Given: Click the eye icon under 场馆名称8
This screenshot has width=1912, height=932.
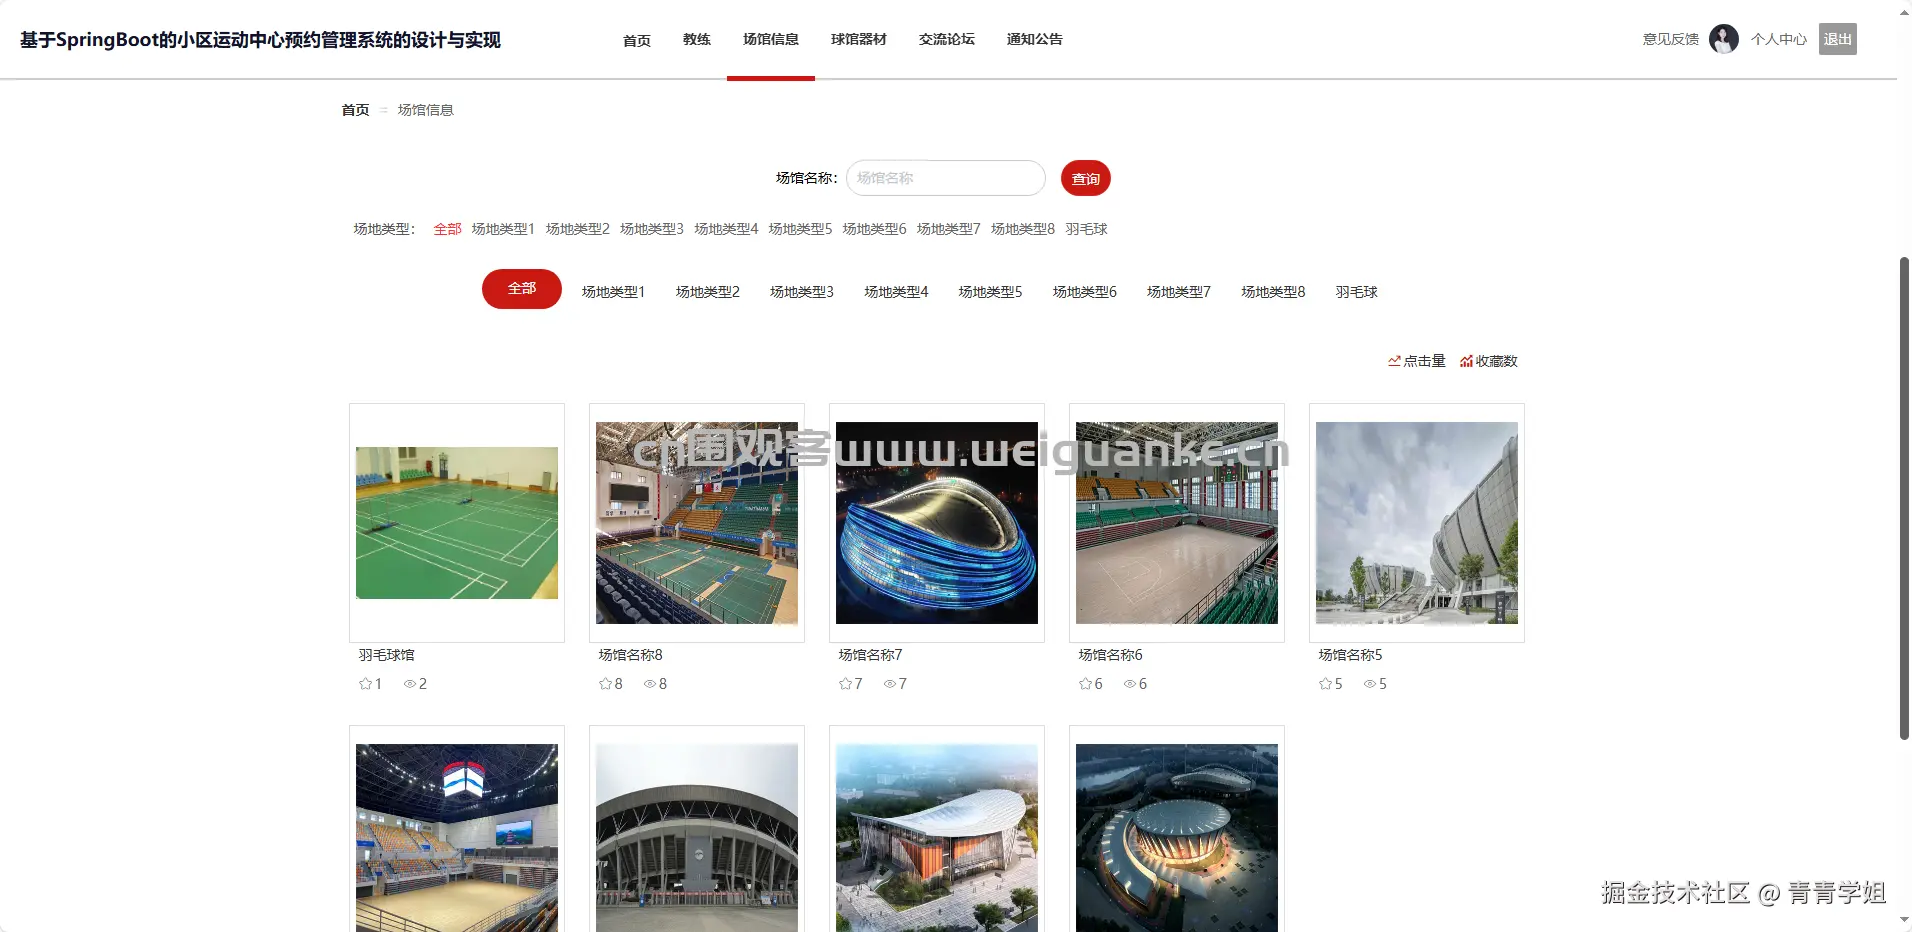Looking at the screenshot, I should (650, 684).
